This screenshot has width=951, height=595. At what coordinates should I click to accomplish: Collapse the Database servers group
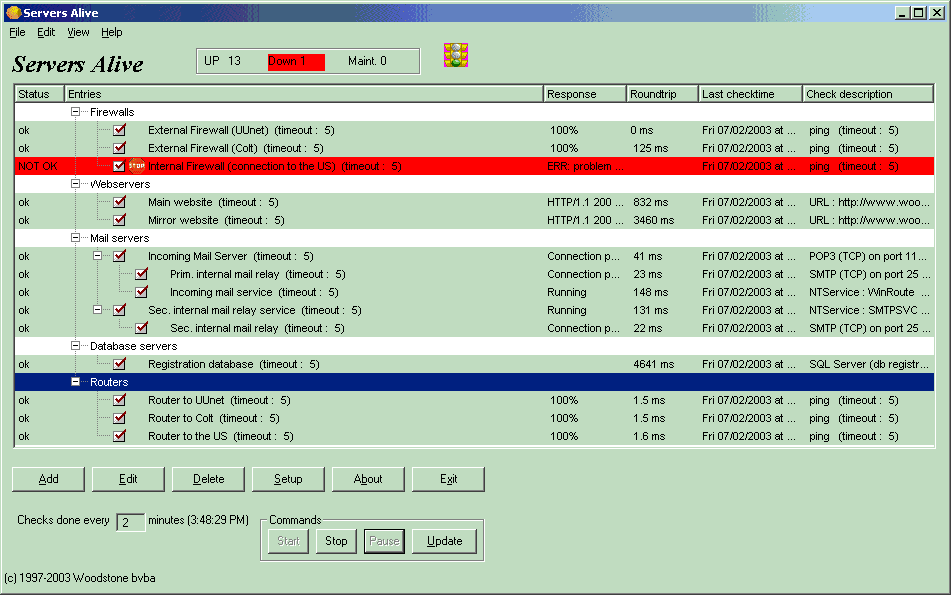(x=75, y=346)
